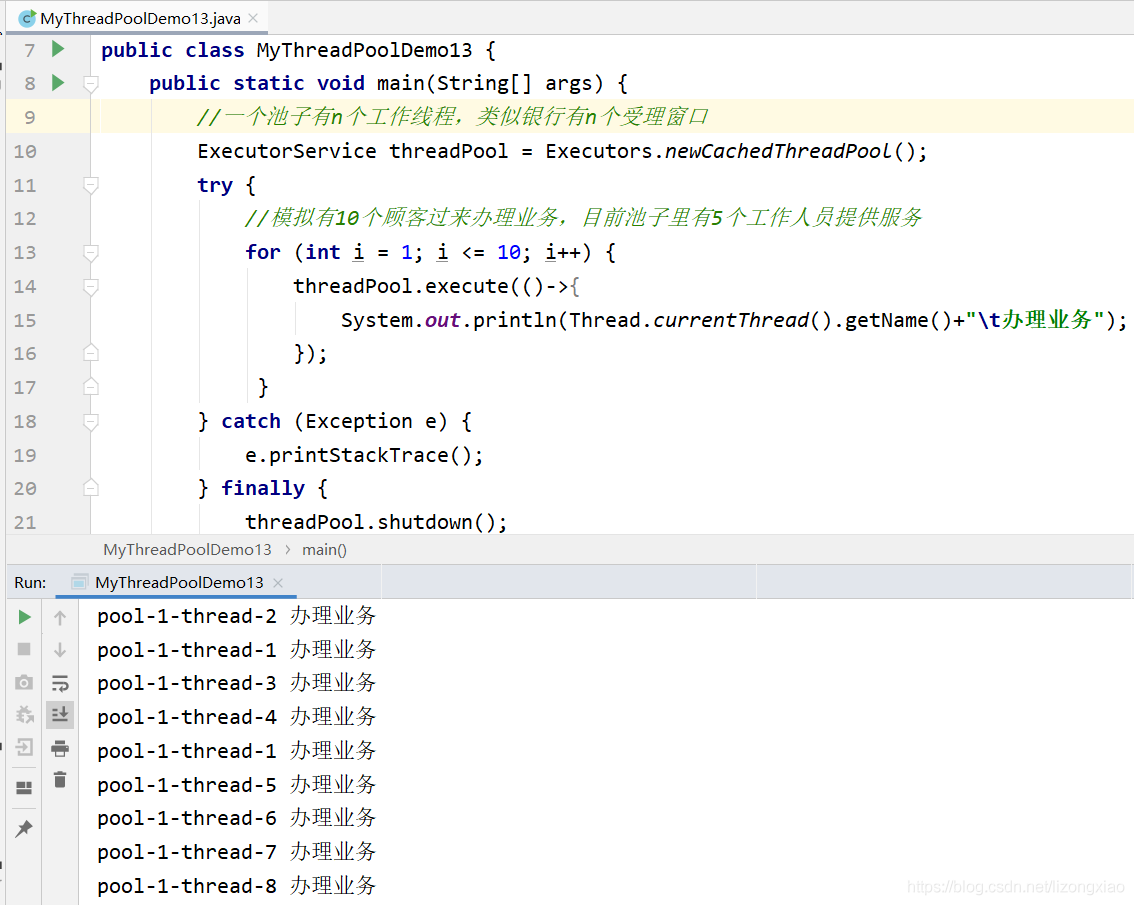Click the Stop process square icon
The image size is (1134, 905).
(25, 650)
